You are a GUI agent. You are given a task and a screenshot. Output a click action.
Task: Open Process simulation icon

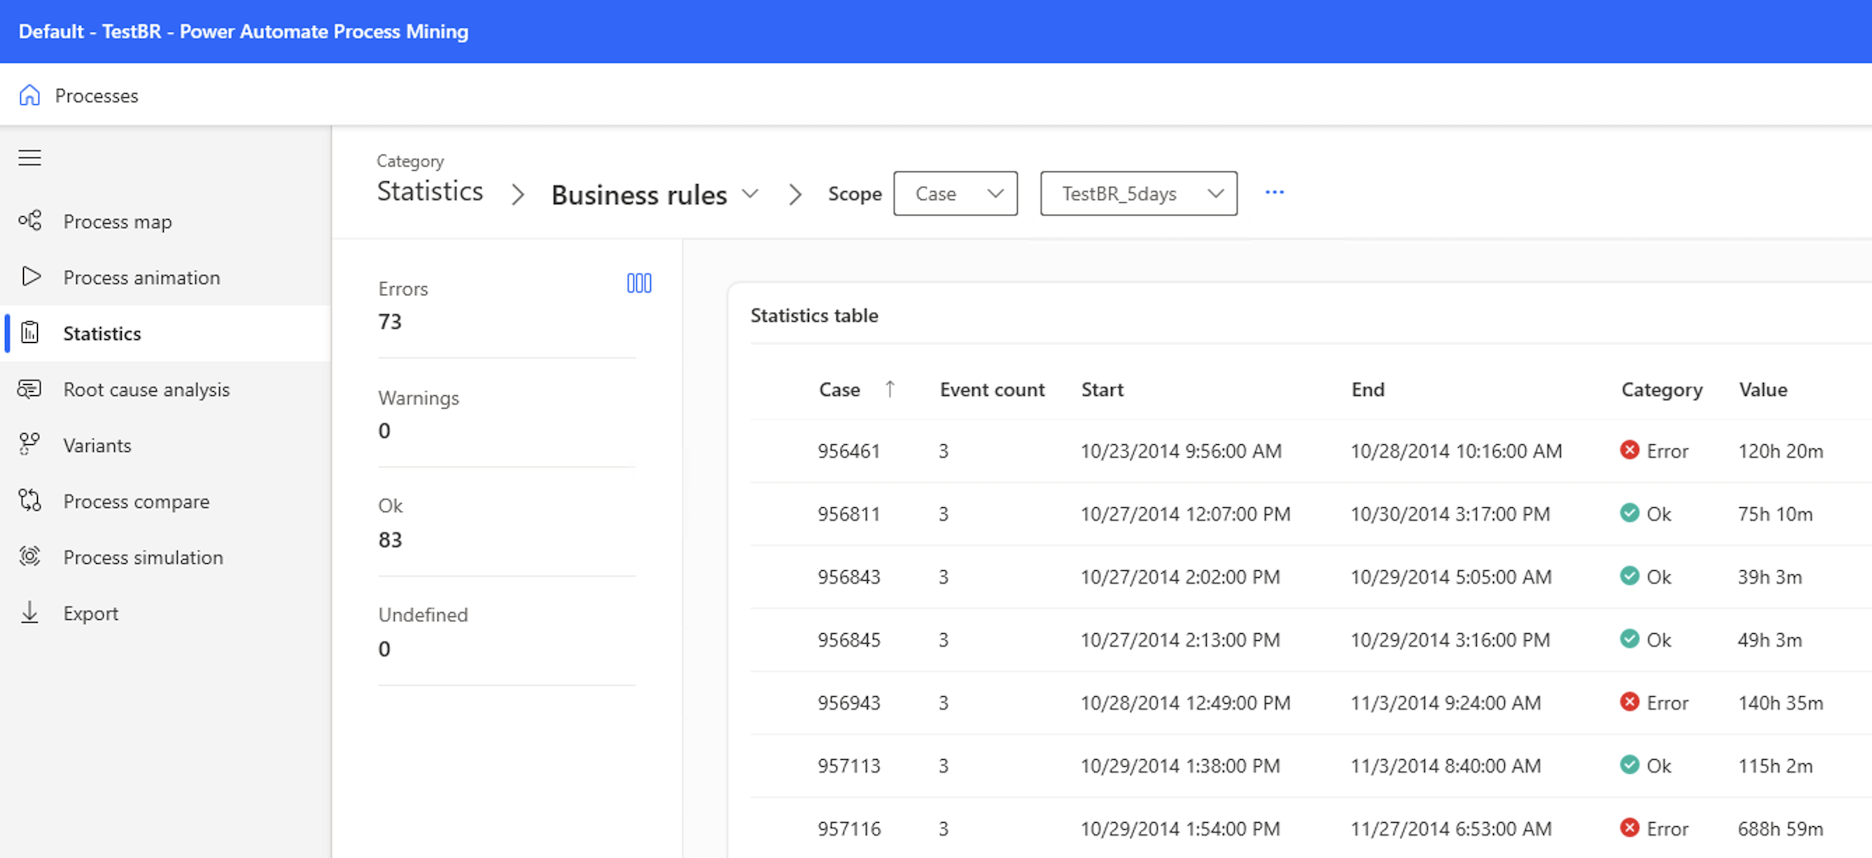tap(30, 557)
